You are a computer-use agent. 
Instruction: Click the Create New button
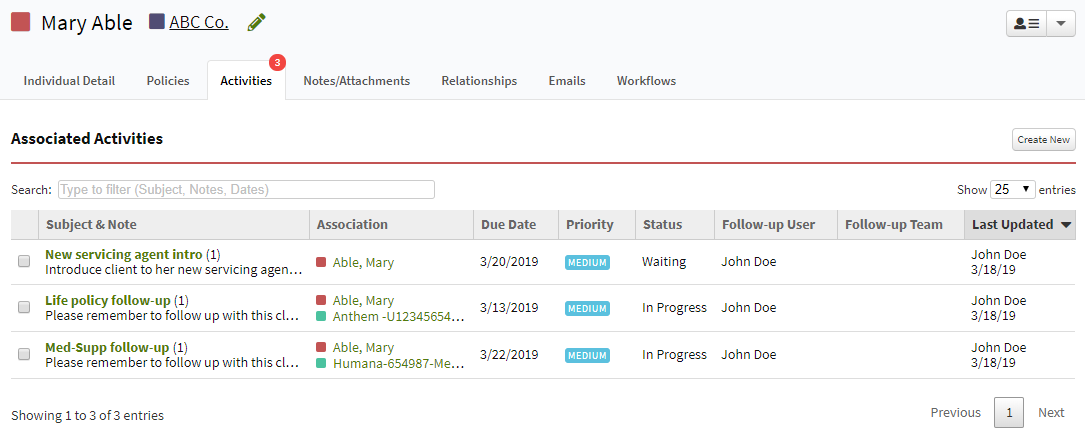(1043, 139)
